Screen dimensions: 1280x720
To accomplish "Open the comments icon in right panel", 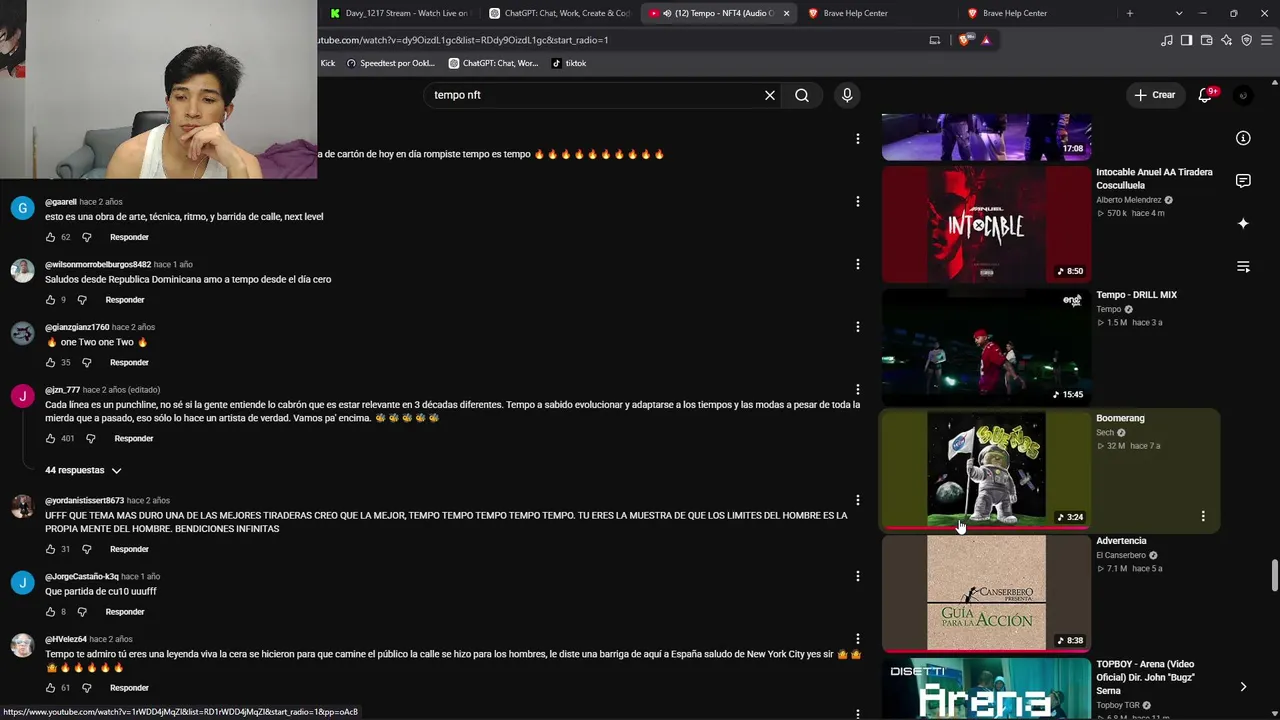I will (1243, 181).
